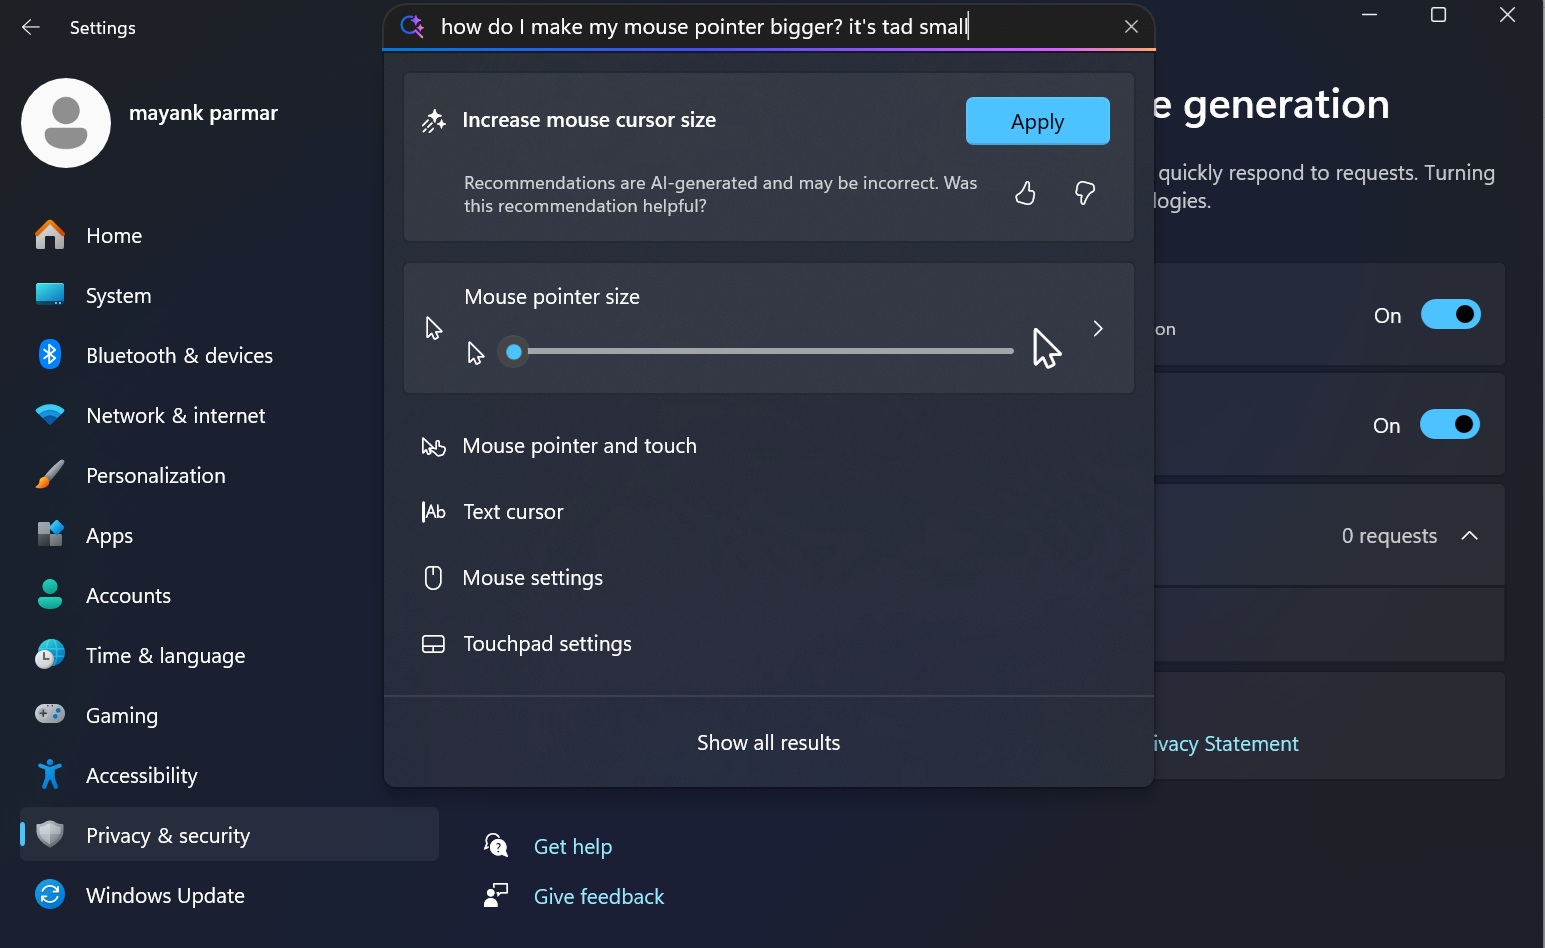Click the Time & language clock icon

50,655
